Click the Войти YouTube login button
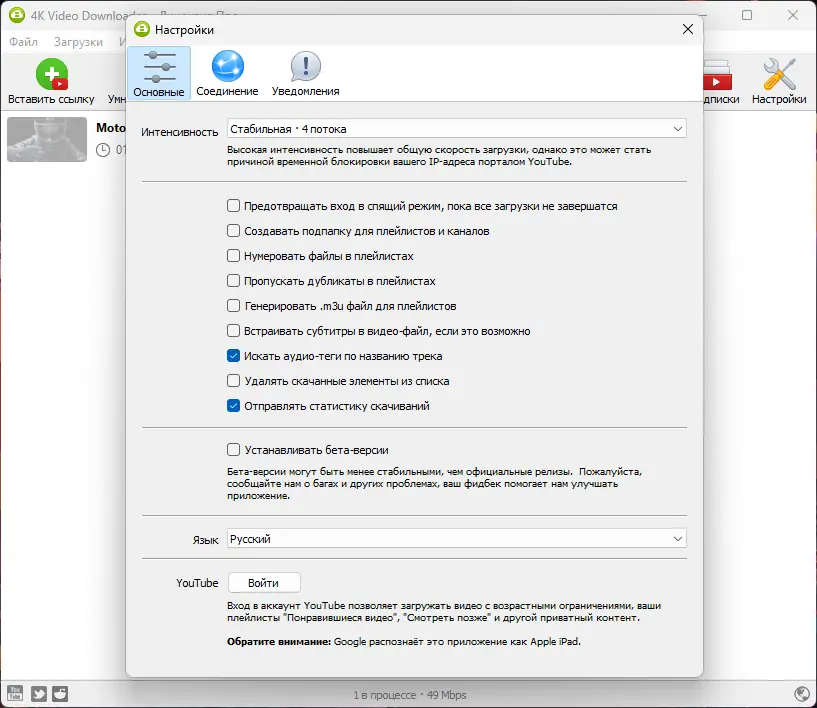The image size is (817, 708). (x=264, y=583)
